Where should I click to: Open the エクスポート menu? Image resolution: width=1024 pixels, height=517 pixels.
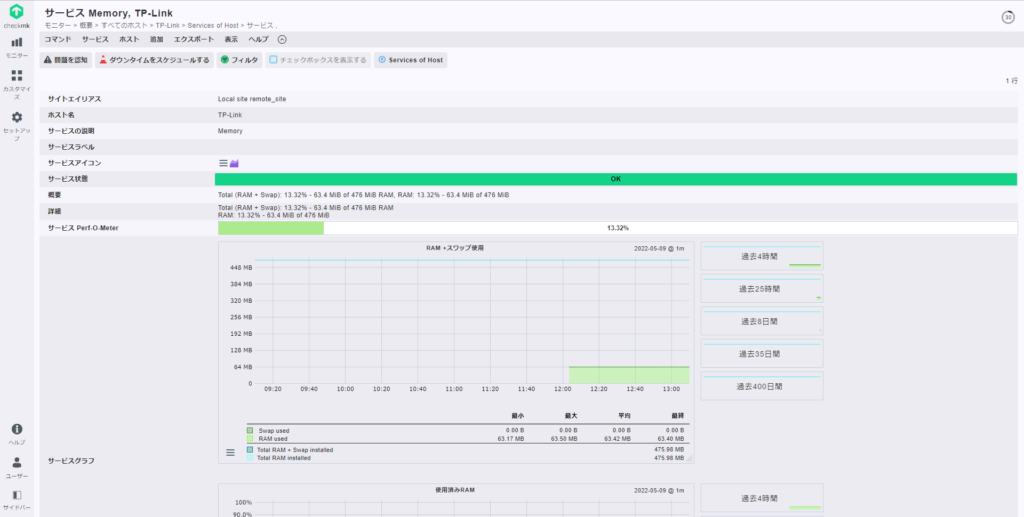pyautogui.click(x=194, y=39)
